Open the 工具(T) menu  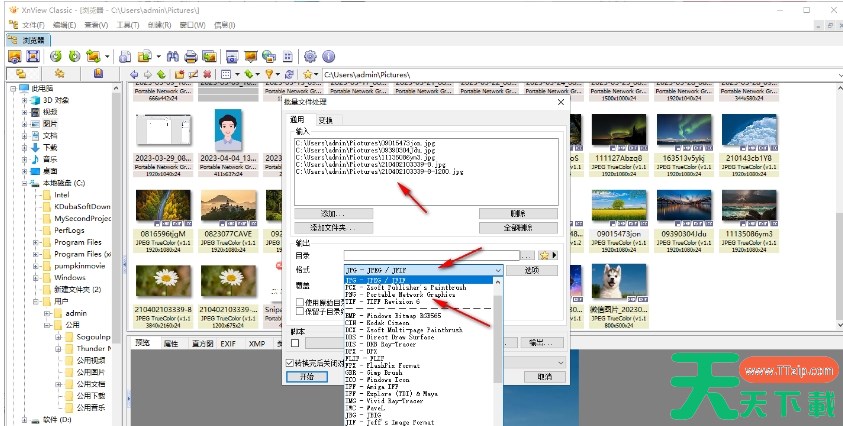point(127,24)
